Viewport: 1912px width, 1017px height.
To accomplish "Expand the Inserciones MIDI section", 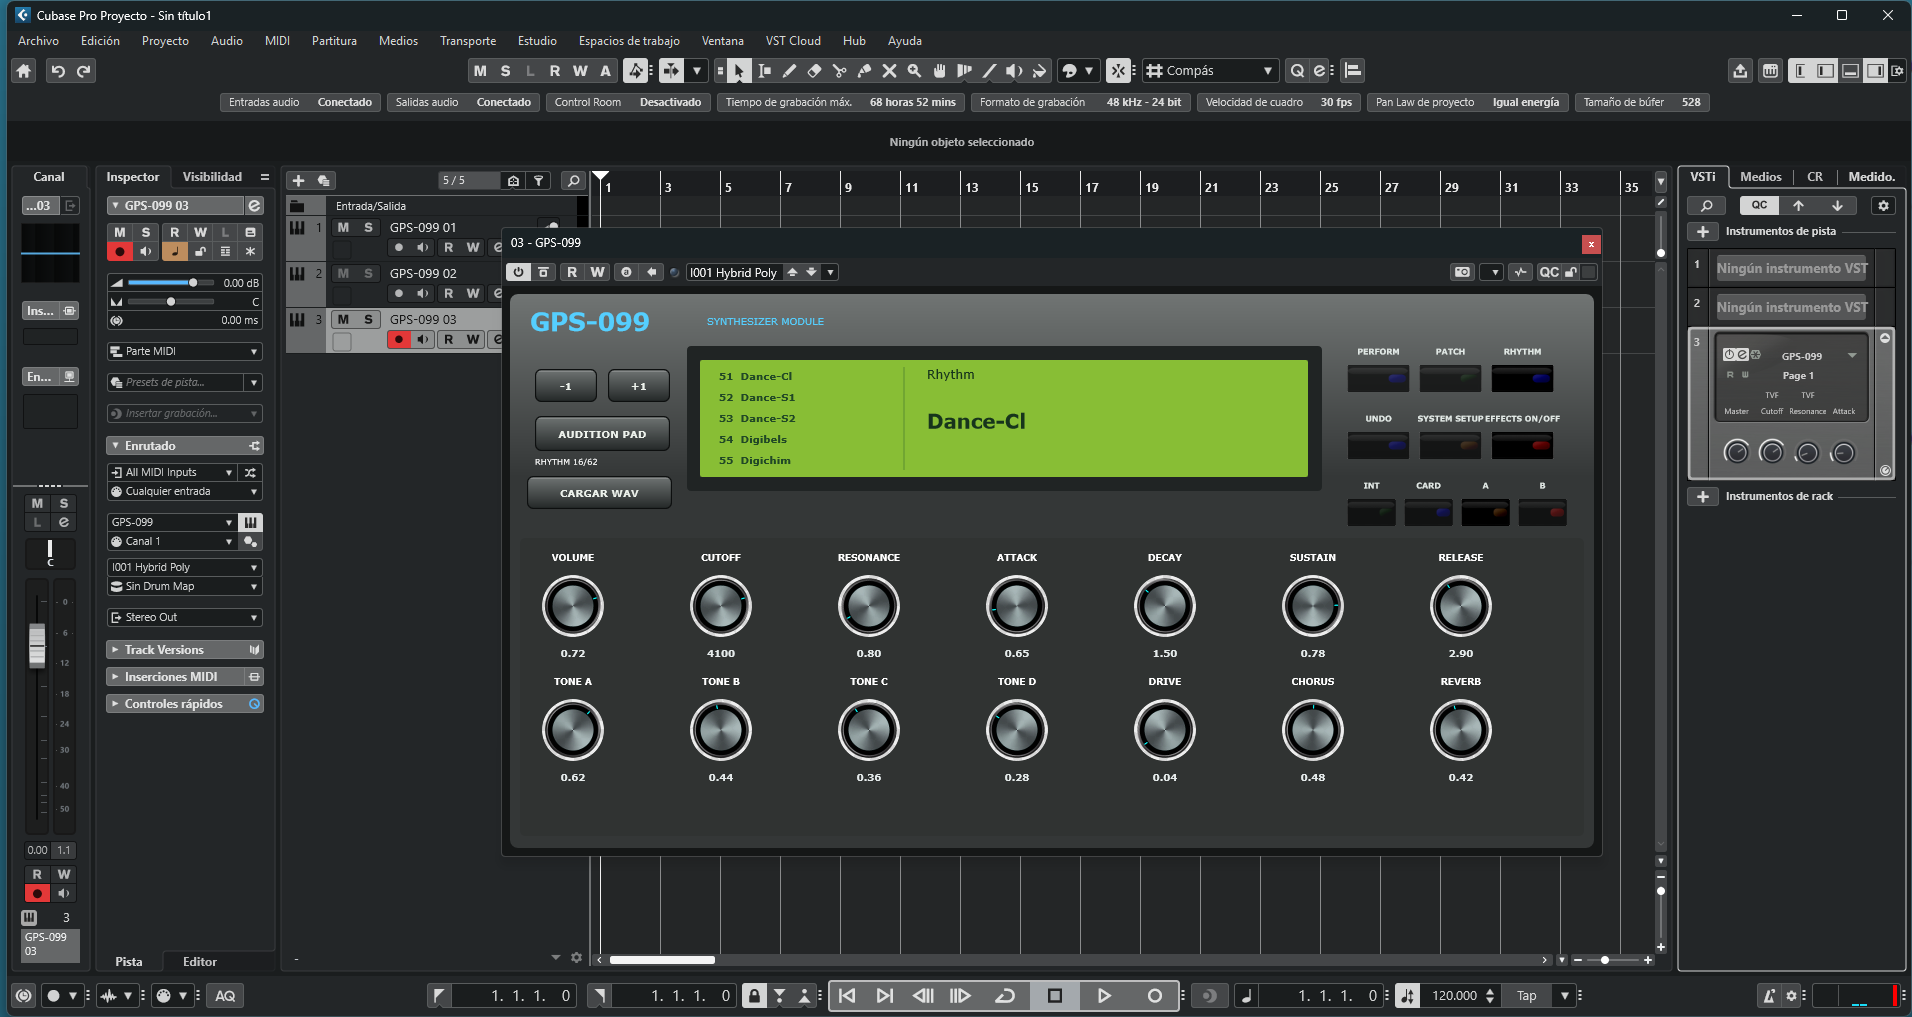I will pyautogui.click(x=185, y=677).
